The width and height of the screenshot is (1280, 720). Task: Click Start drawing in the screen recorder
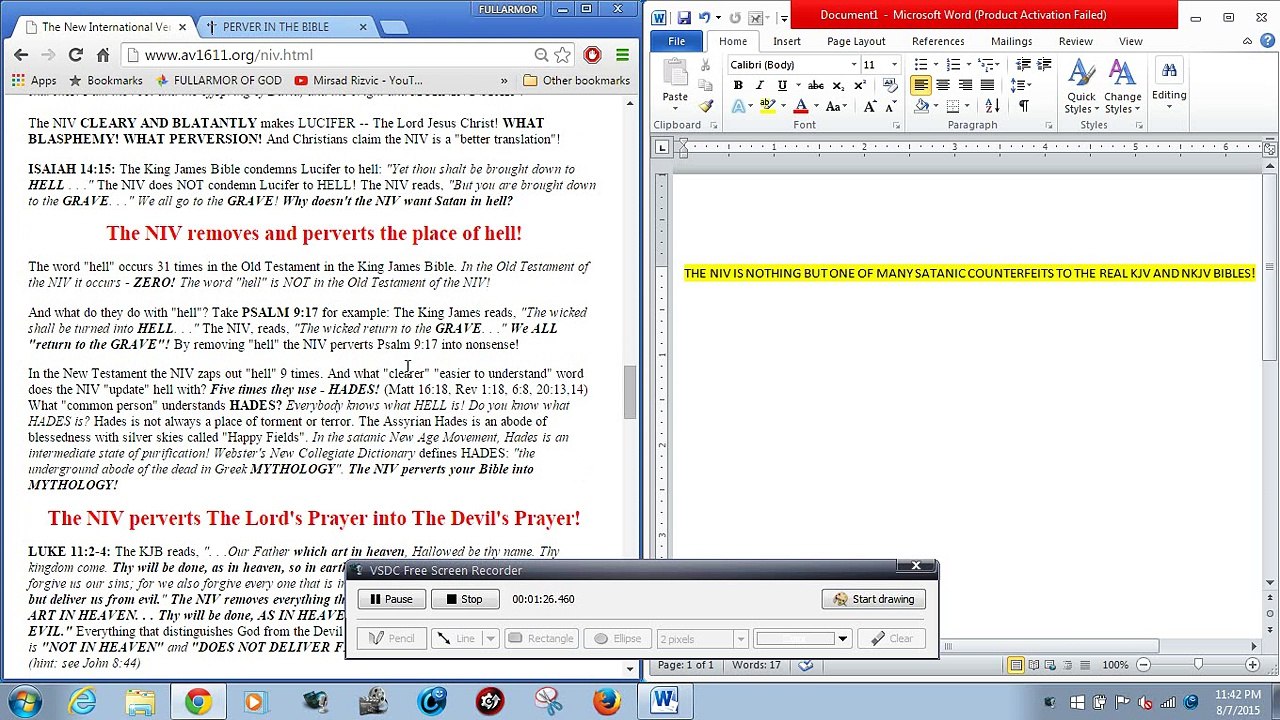click(x=874, y=599)
